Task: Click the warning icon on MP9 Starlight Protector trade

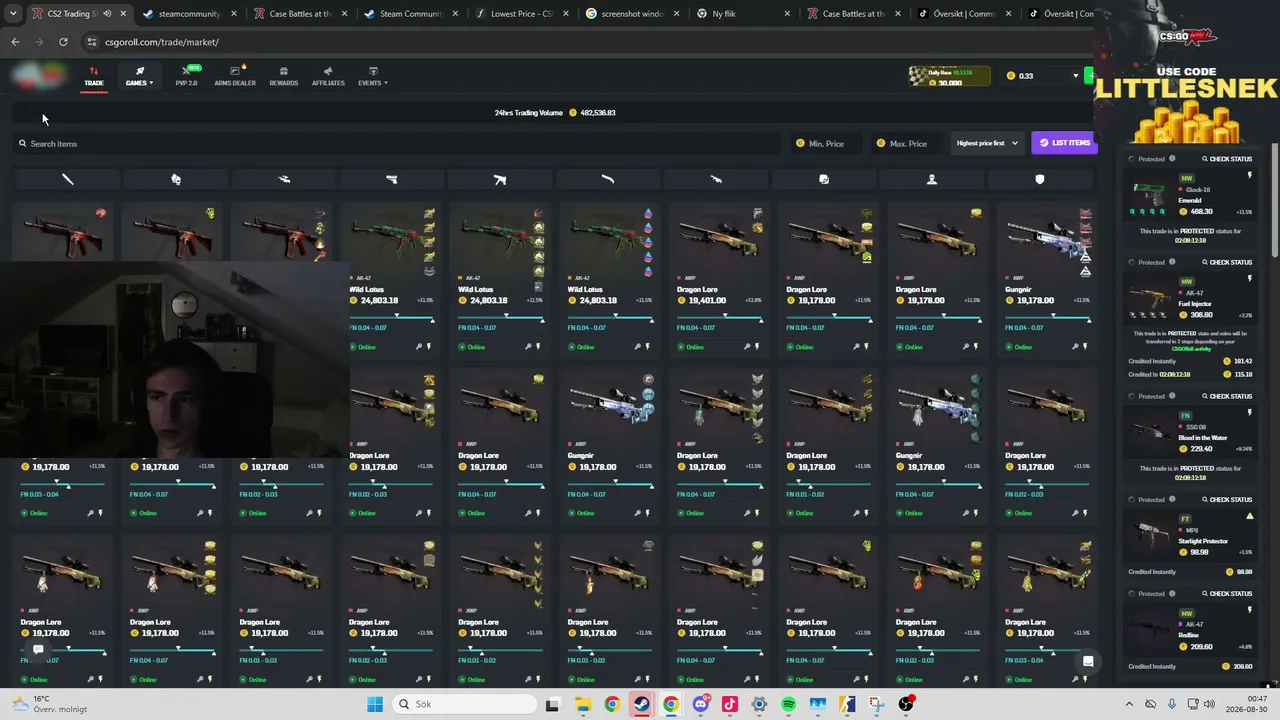Action: point(1249,517)
